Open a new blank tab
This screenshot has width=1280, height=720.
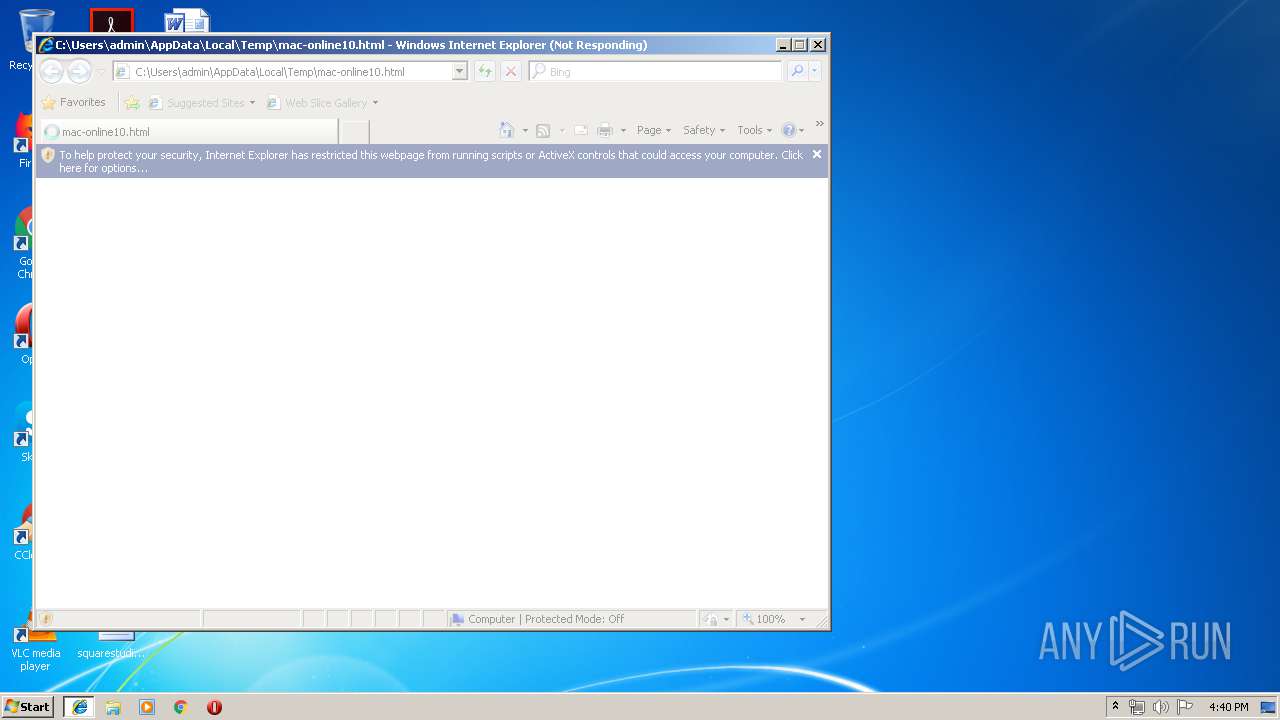354,131
